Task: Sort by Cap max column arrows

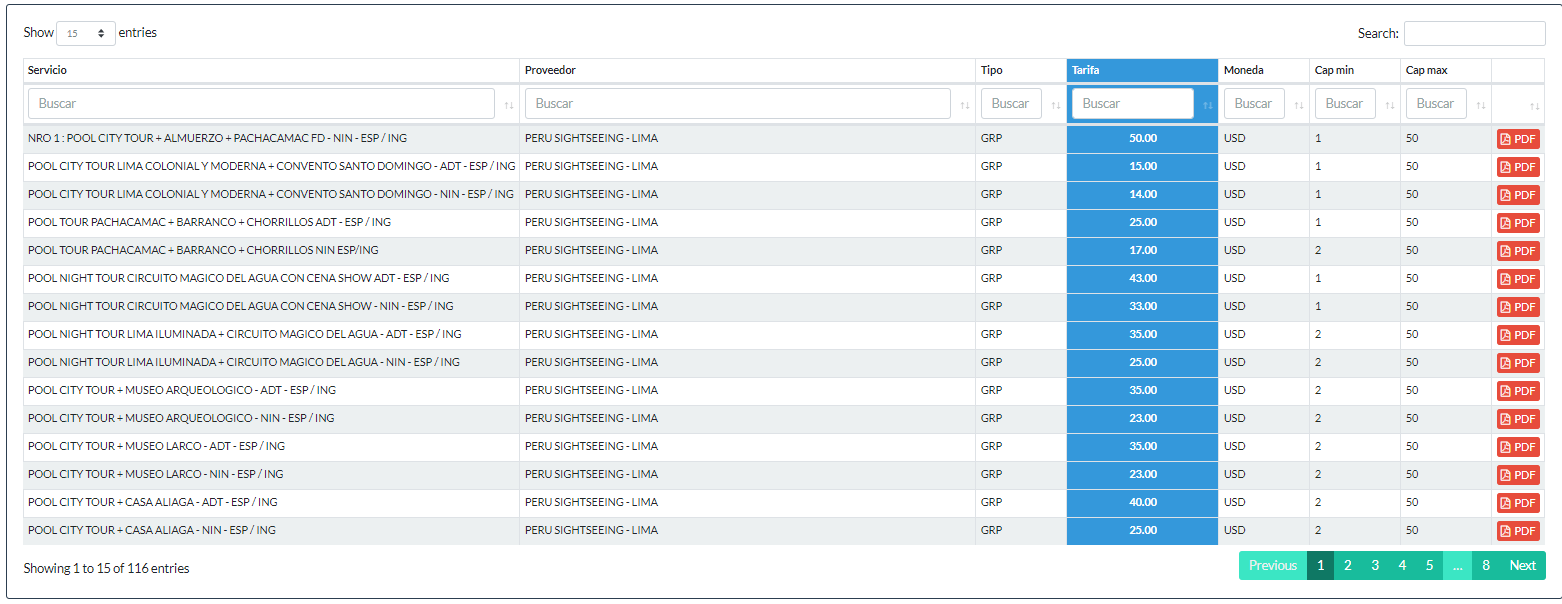Action: (x=1481, y=105)
